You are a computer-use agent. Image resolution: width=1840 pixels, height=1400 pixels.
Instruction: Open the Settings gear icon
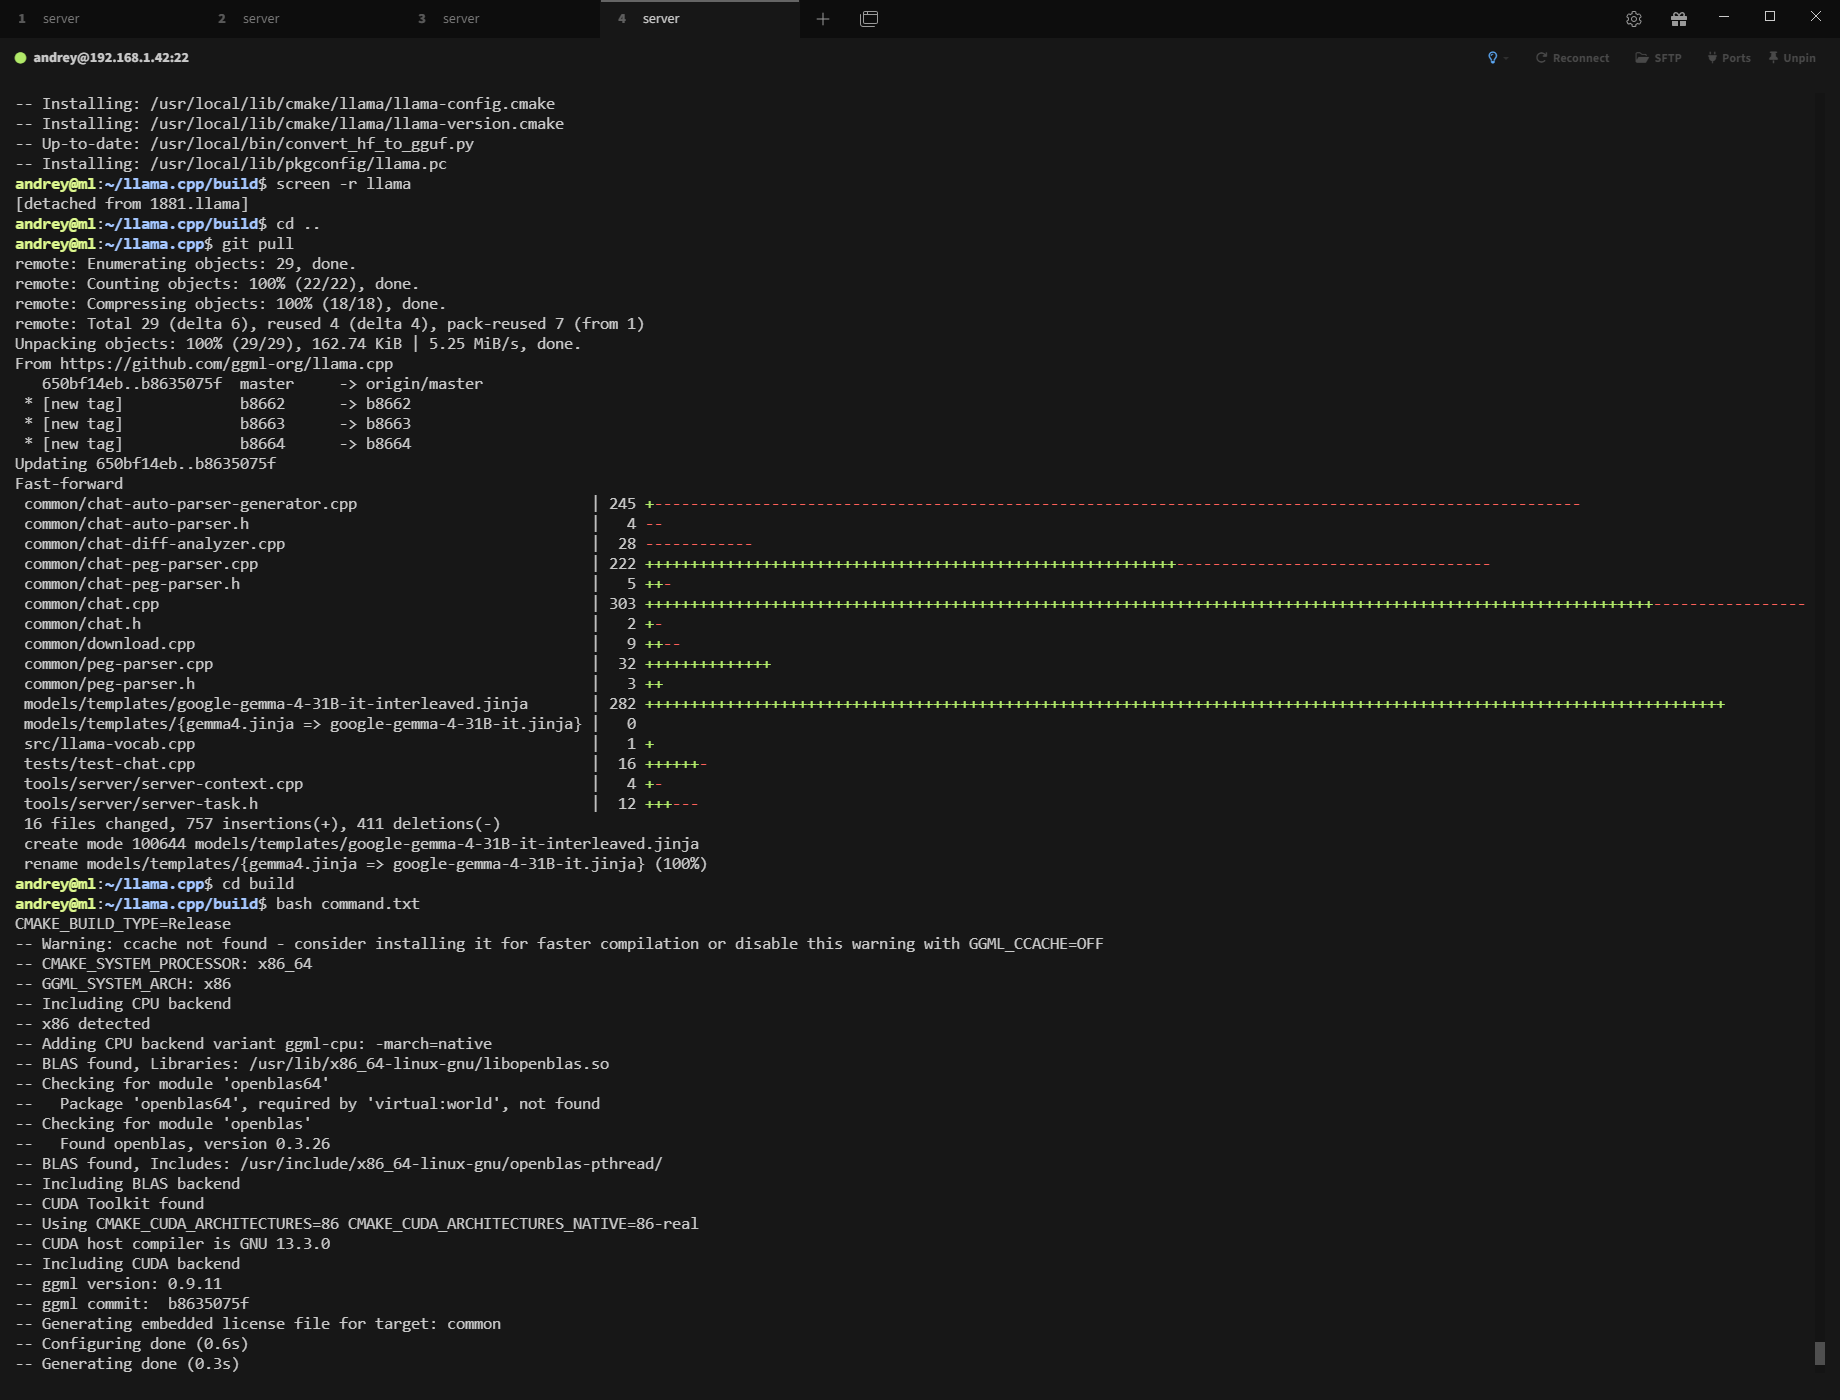(1633, 19)
